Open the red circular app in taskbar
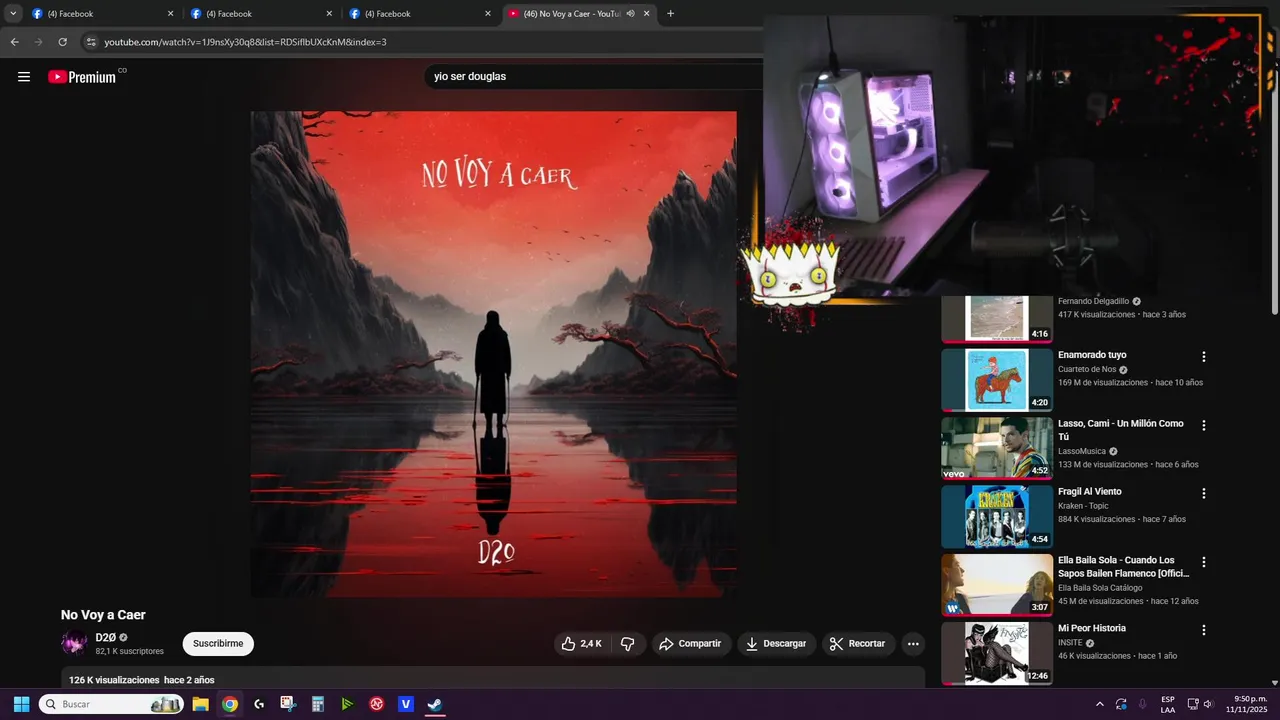The image size is (1280, 720). [377, 704]
